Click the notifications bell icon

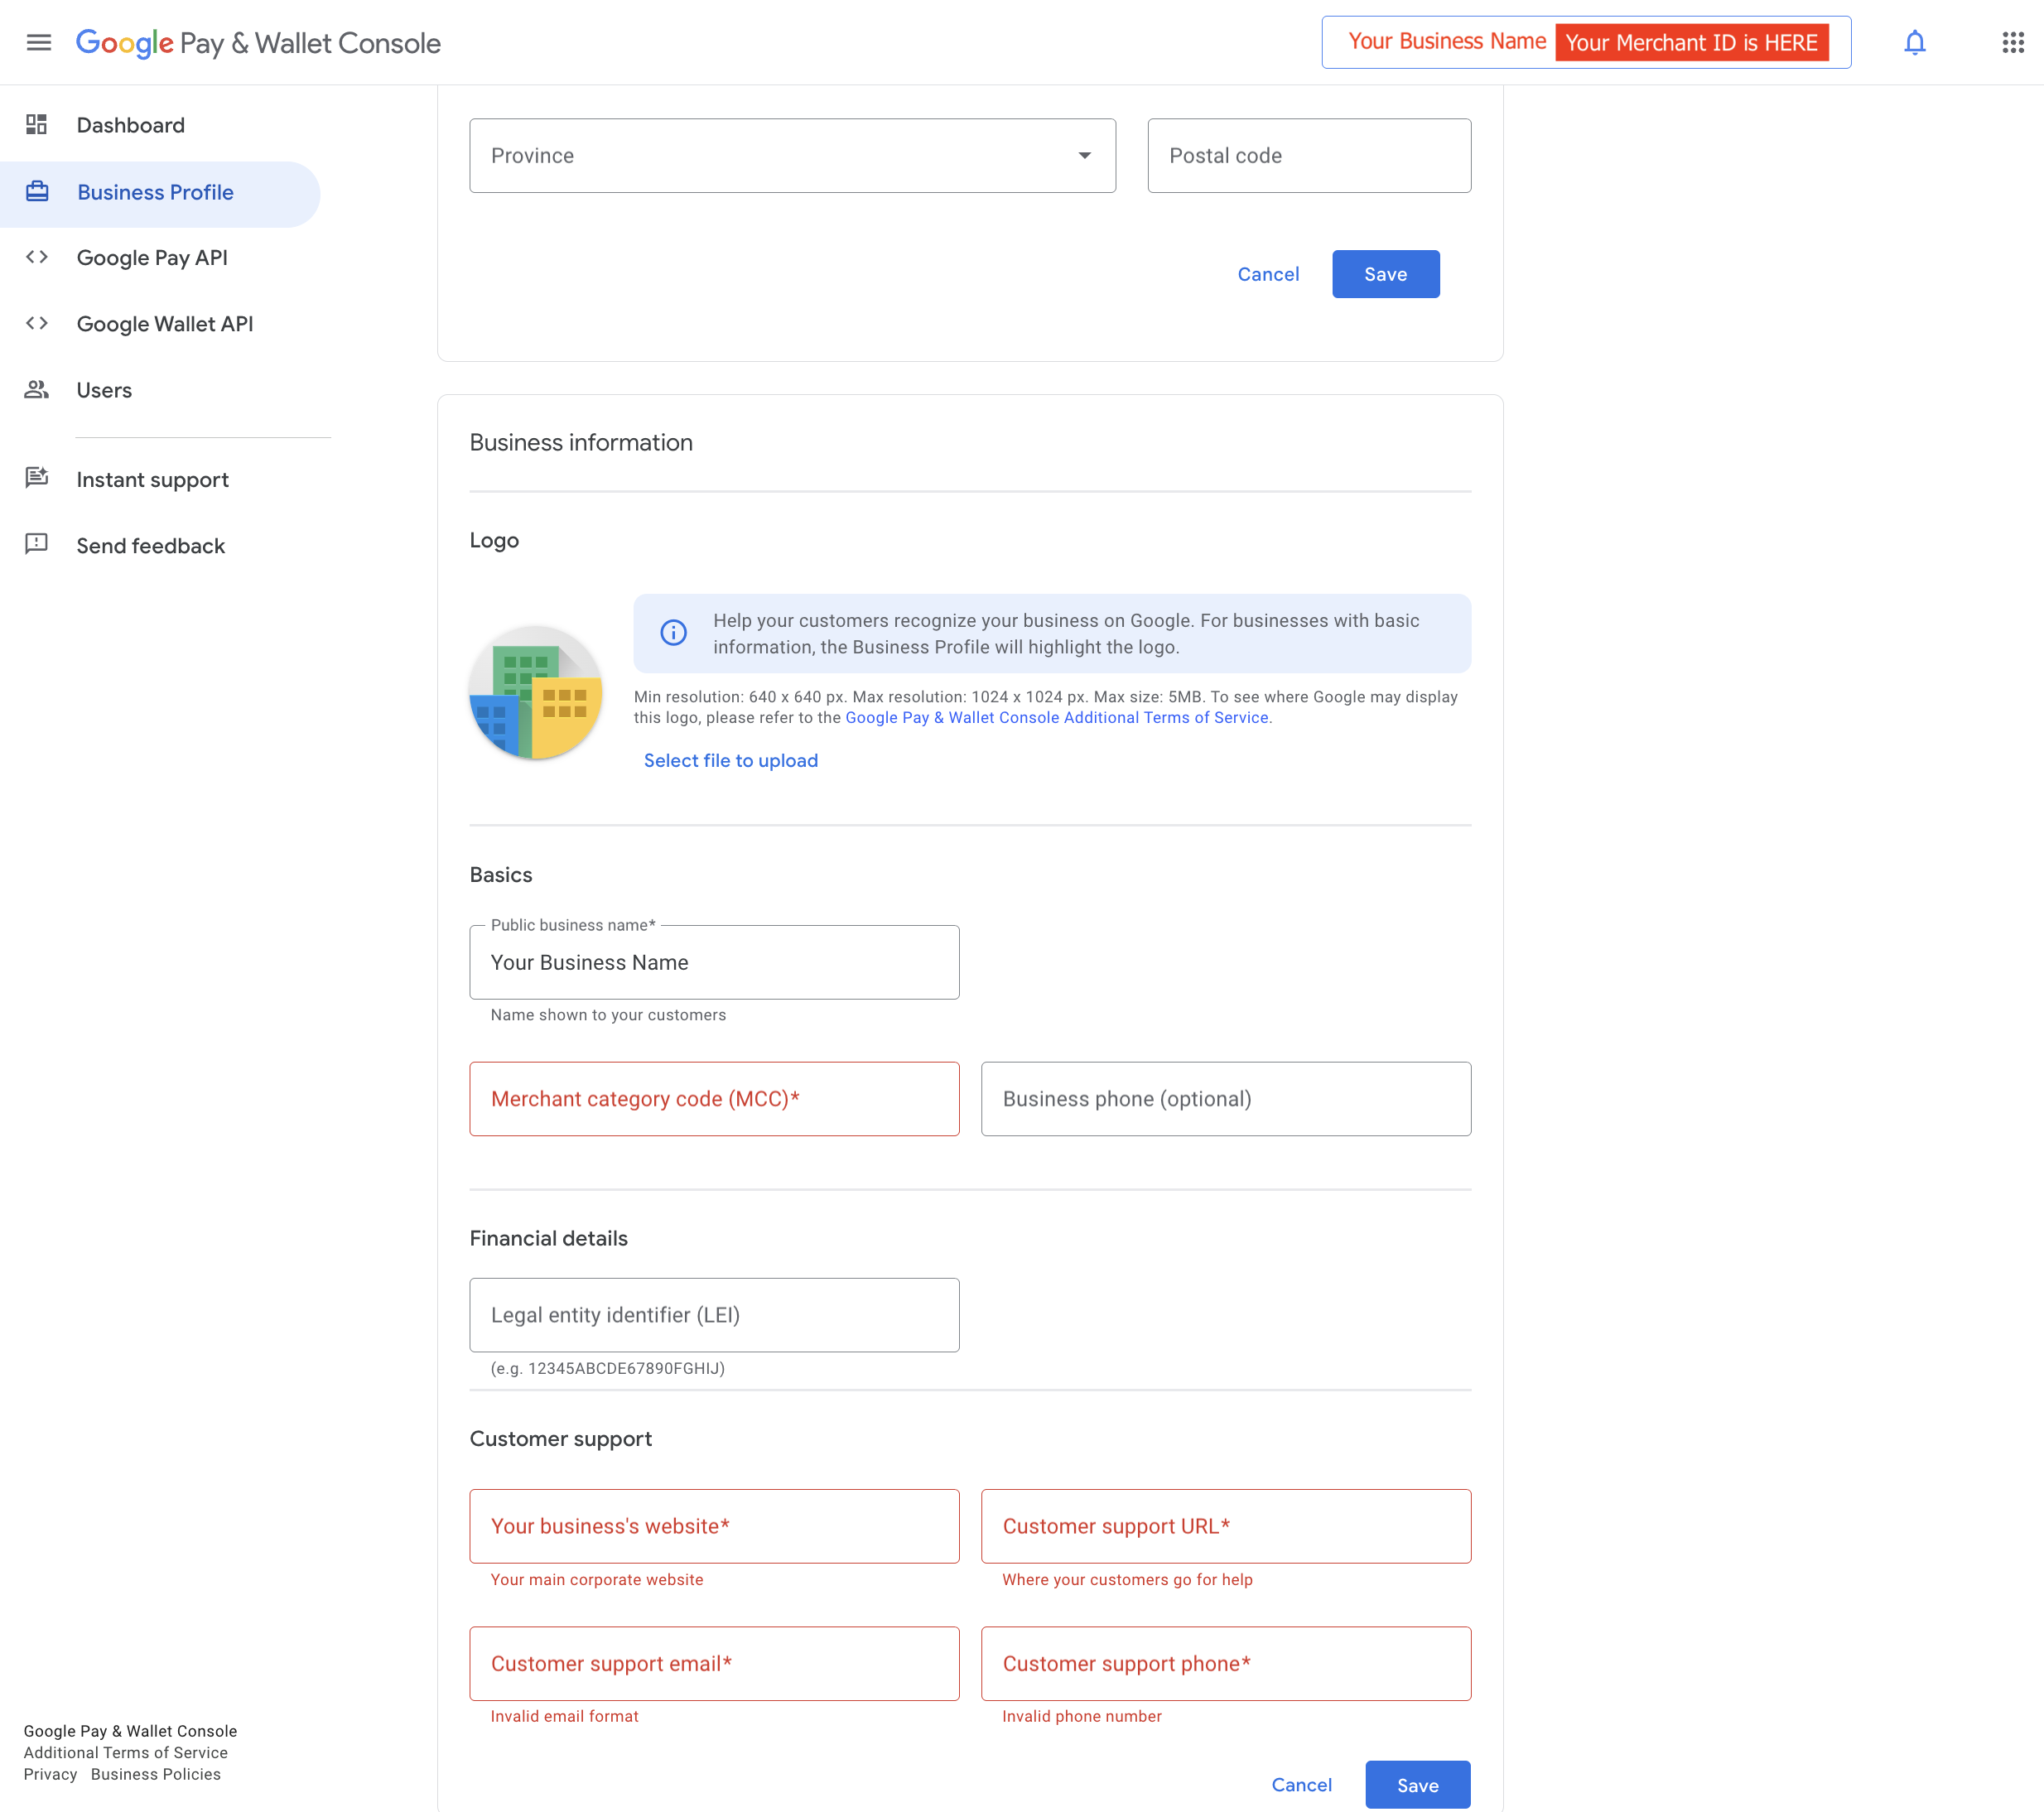tap(1914, 43)
